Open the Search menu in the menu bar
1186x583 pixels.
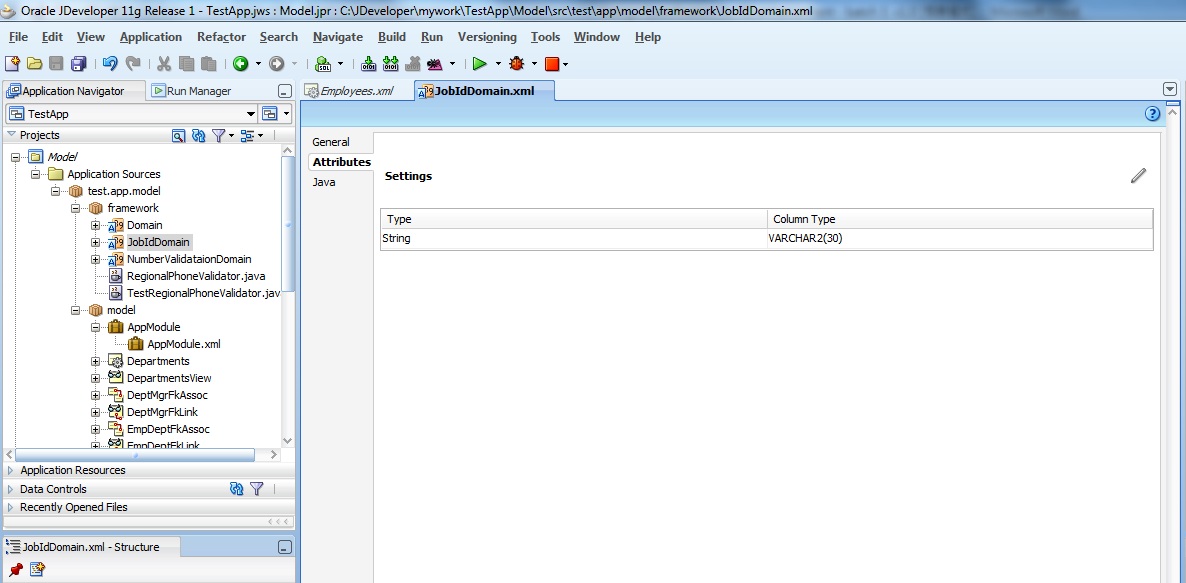[278, 36]
